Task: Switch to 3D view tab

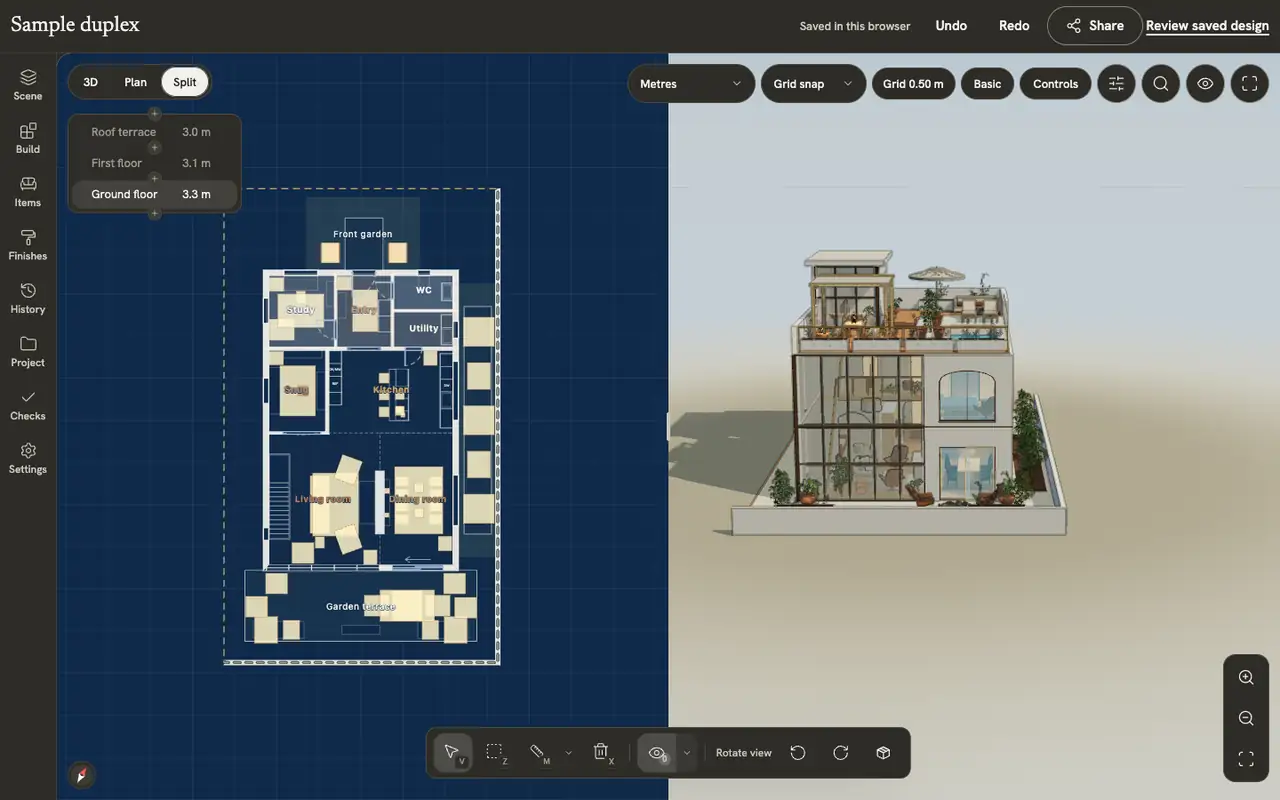Action: click(90, 82)
